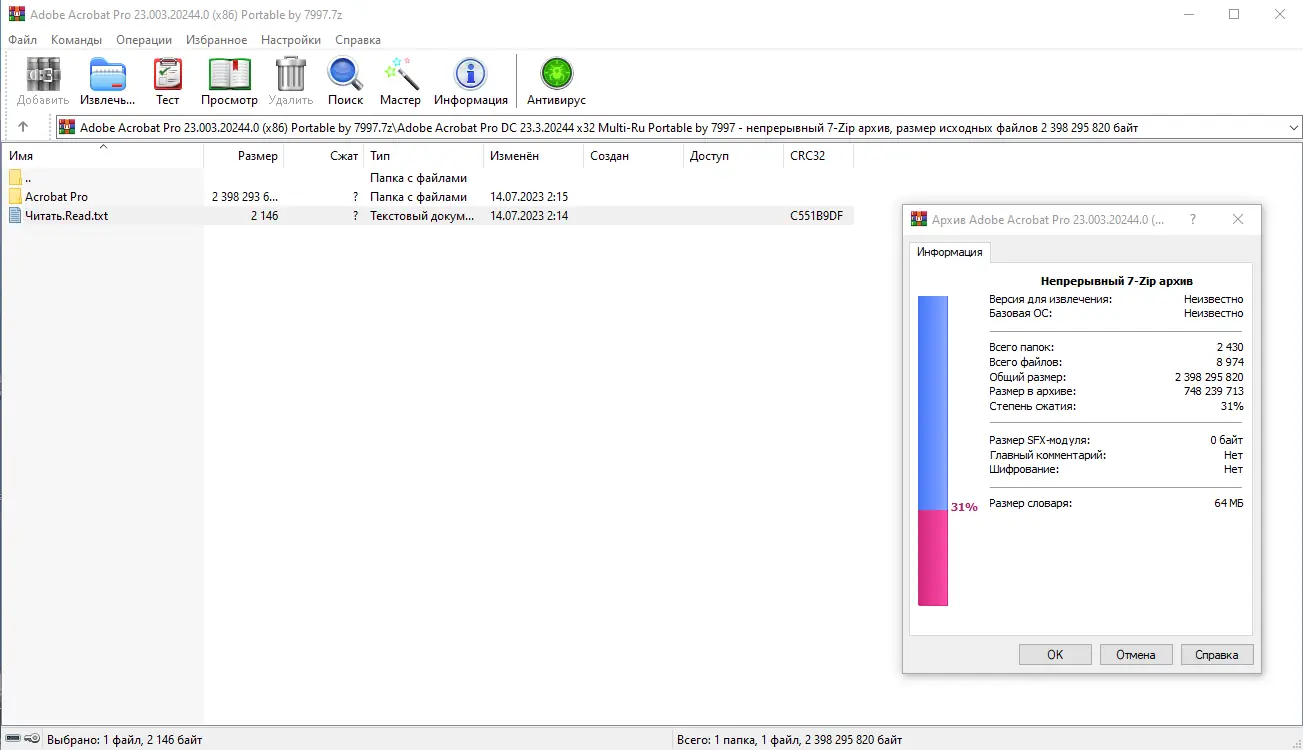Run the Антивирус virus scan tool
Screen dimensions: 1303x750
point(556,80)
